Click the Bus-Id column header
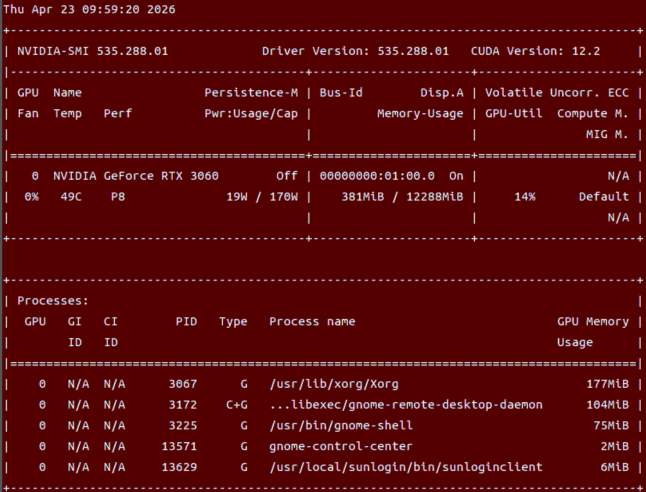646x492 pixels. (341, 93)
